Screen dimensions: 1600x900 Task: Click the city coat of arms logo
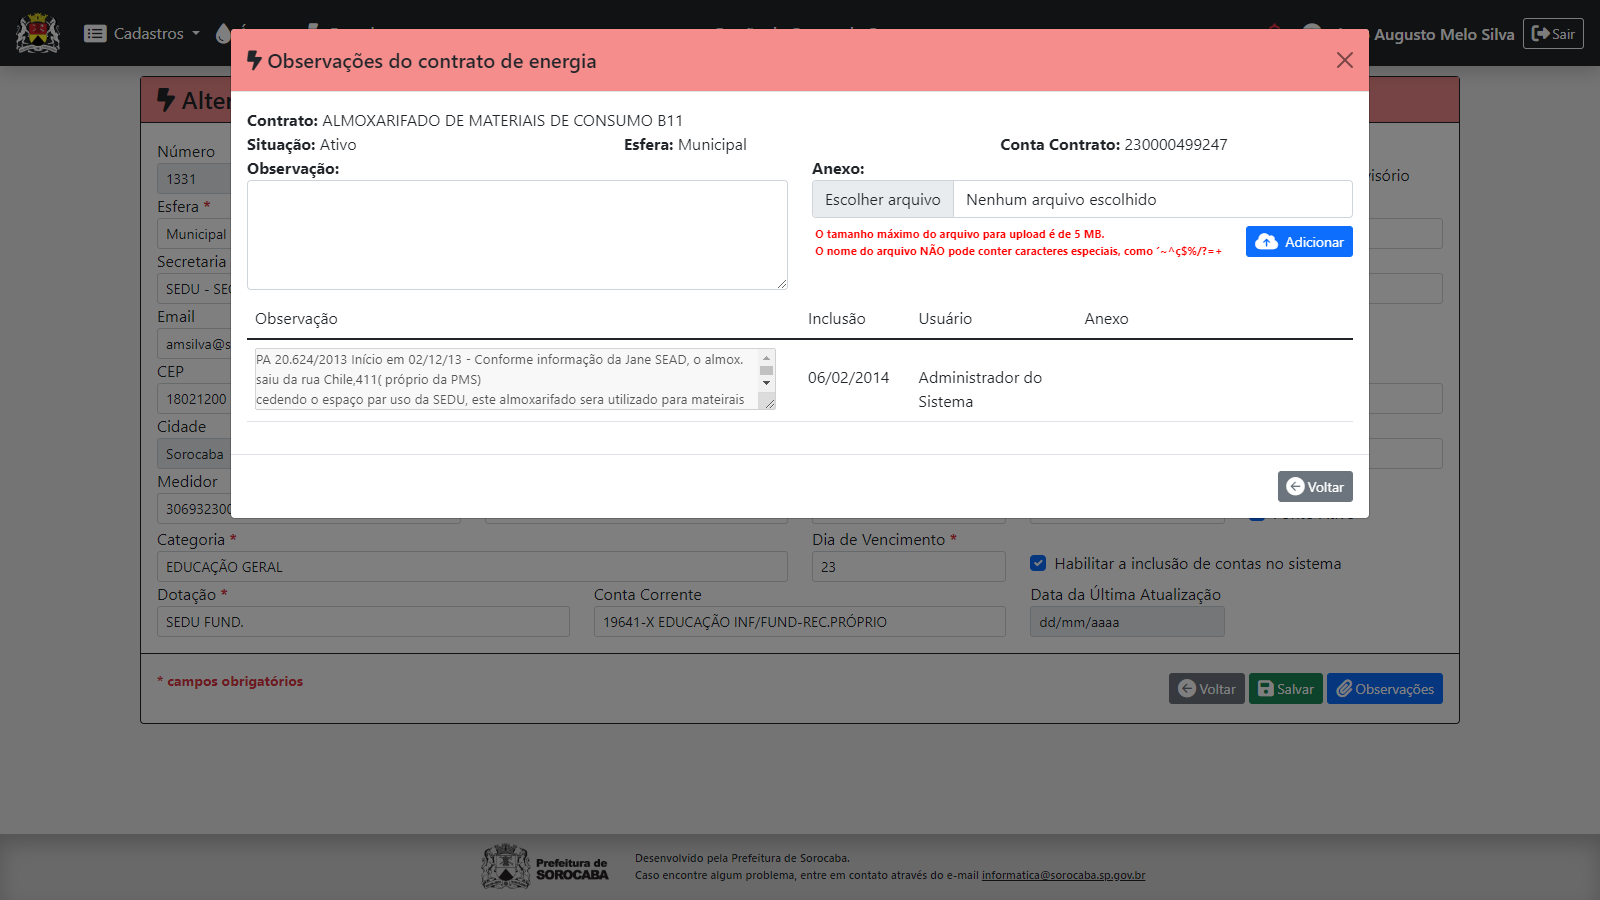coord(38,33)
